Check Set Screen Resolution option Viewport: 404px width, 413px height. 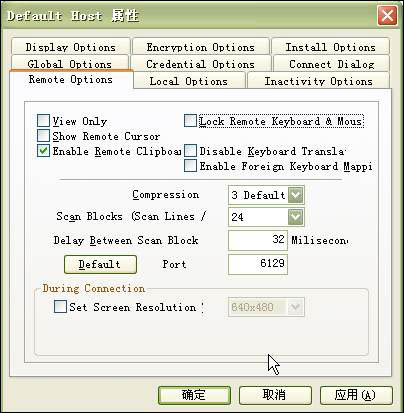pos(60,306)
